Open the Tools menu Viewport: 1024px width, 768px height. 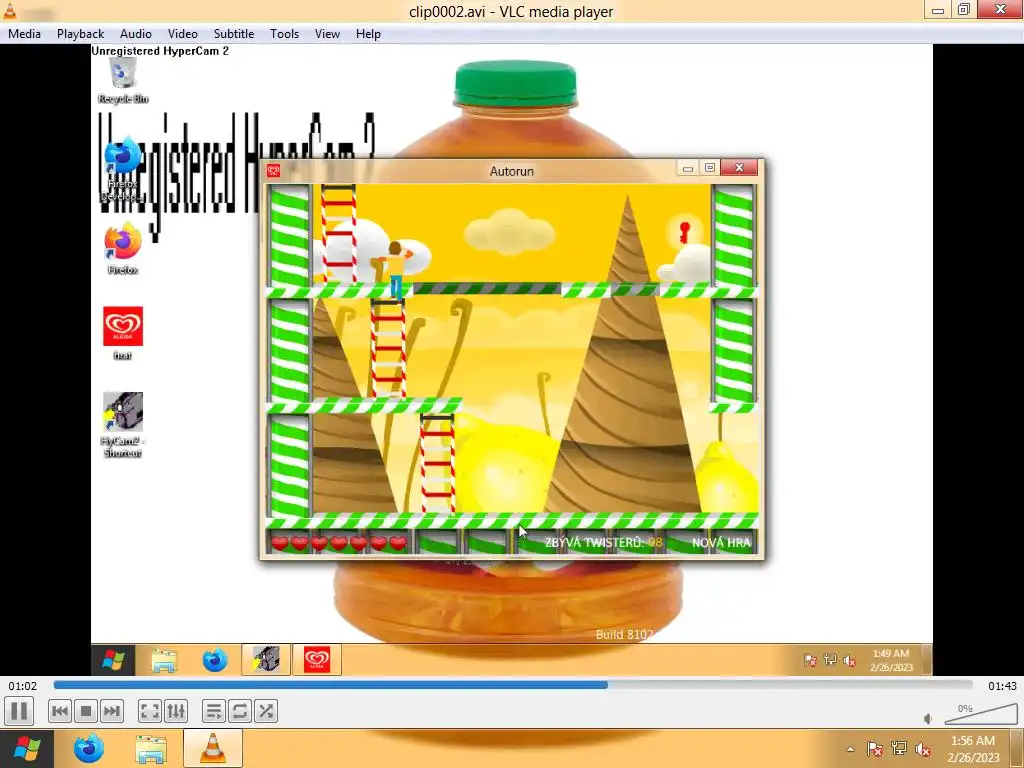click(285, 34)
